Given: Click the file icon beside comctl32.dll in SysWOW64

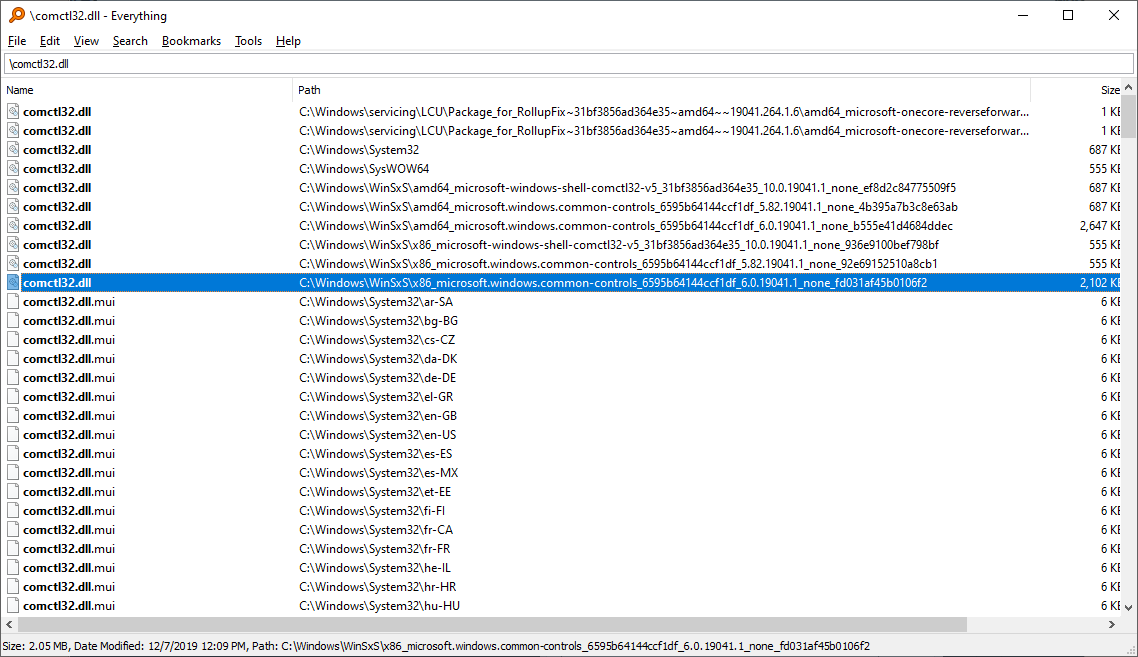Looking at the screenshot, I should pos(11,168).
